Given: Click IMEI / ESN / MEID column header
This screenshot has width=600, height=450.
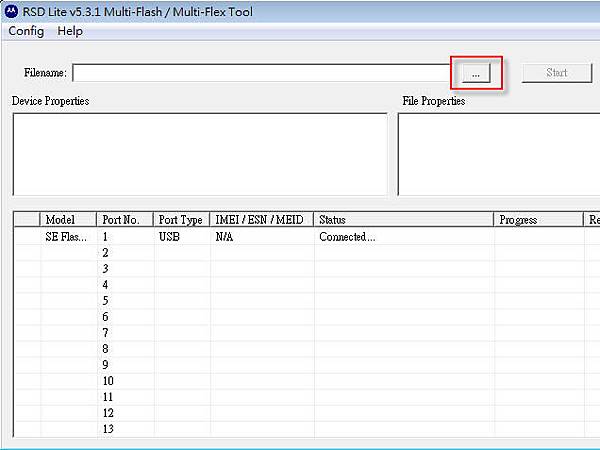Looking at the screenshot, I should coord(262,220).
